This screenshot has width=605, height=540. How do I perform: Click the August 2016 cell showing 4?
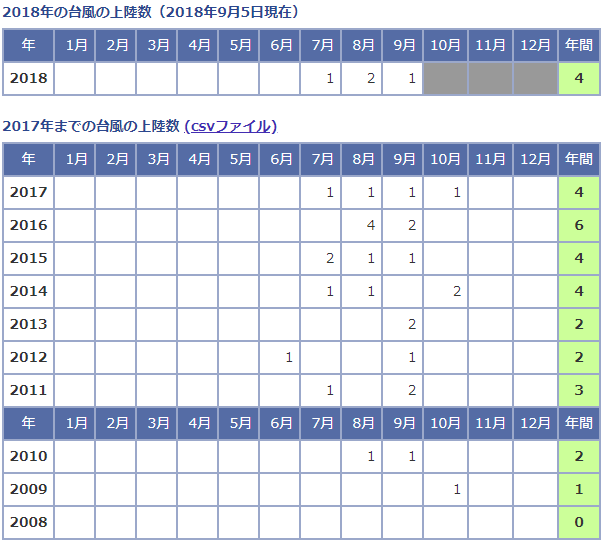pyautogui.click(x=362, y=225)
